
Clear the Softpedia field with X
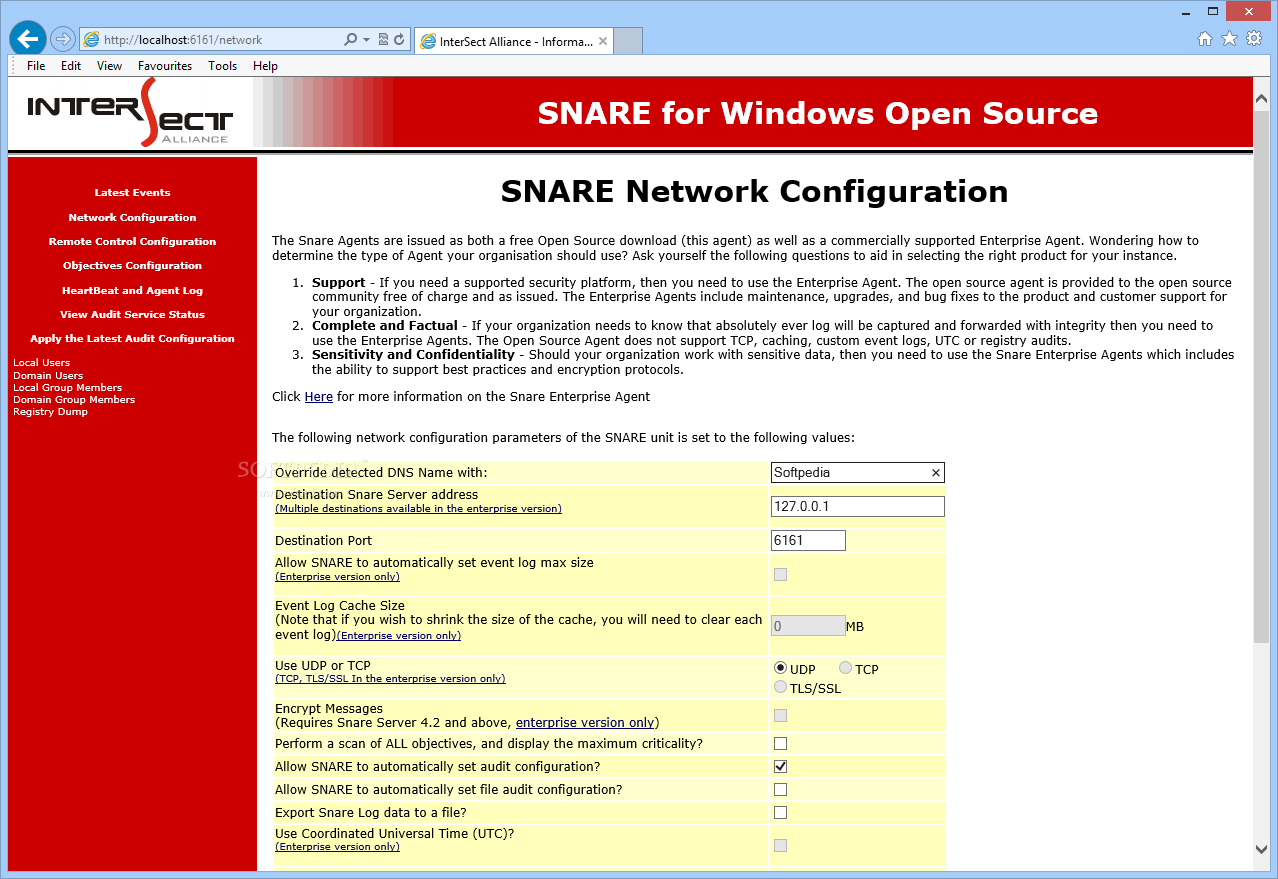[936, 473]
